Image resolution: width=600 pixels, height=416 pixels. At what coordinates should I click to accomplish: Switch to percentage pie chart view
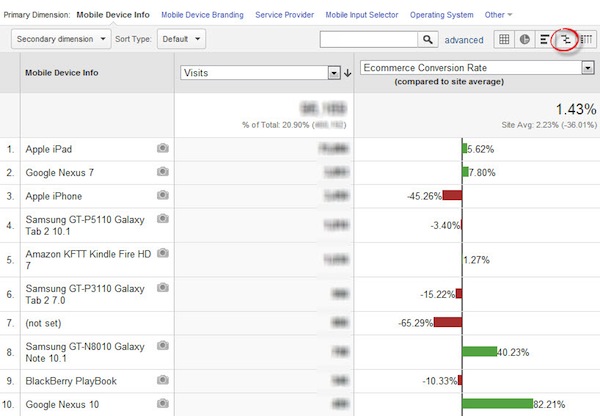pyautogui.click(x=524, y=39)
